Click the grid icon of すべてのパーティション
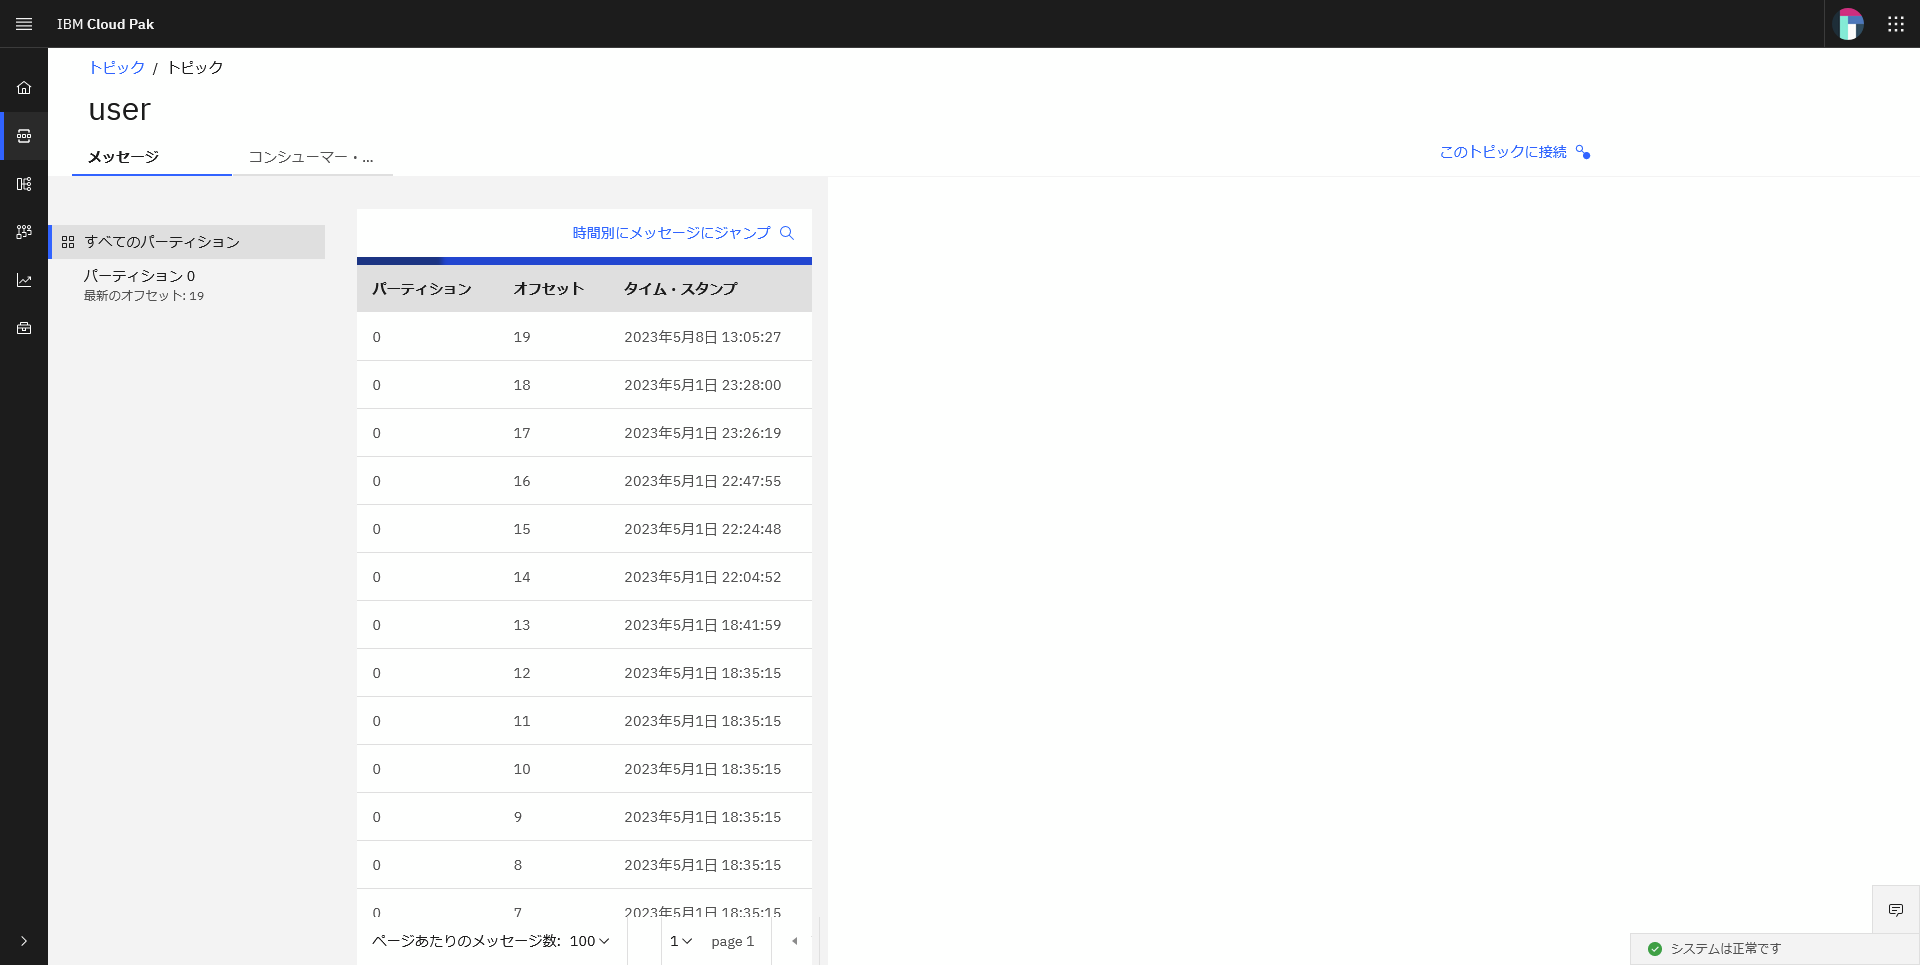 [68, 242]
